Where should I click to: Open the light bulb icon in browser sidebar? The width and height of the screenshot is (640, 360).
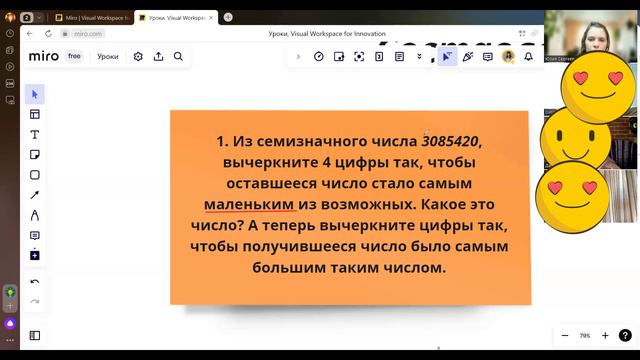click(x=10, y=292)
